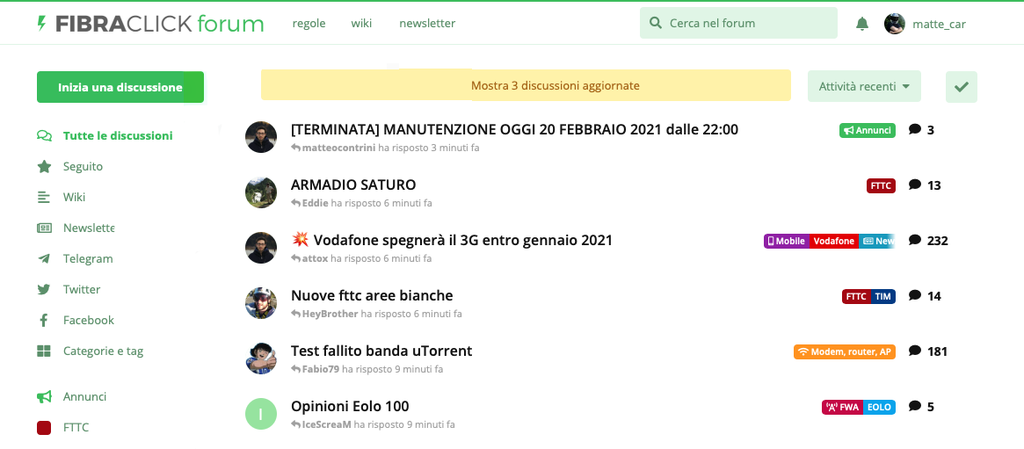Click avatar beside Test fallito banda uTorrent
This screenshot has height=449, width=1024.
click(261, 358)
